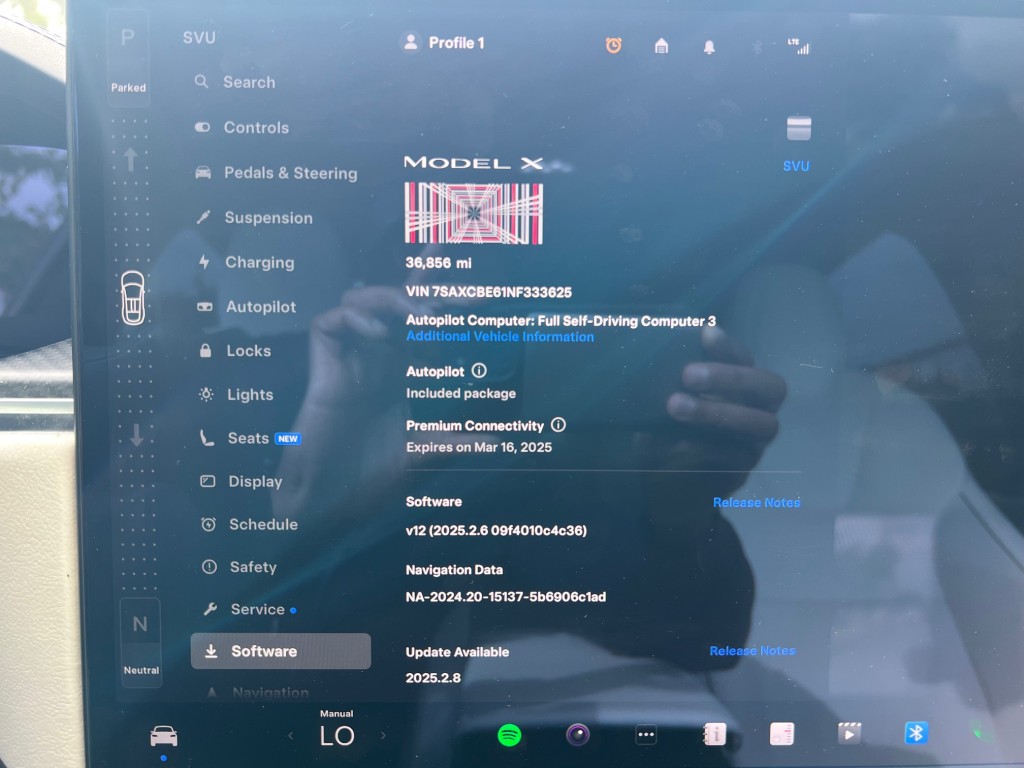Viewport: 1024px width, 768px height.
Task: Tap the Manual LO climate display
Action: tap(337, 729)
